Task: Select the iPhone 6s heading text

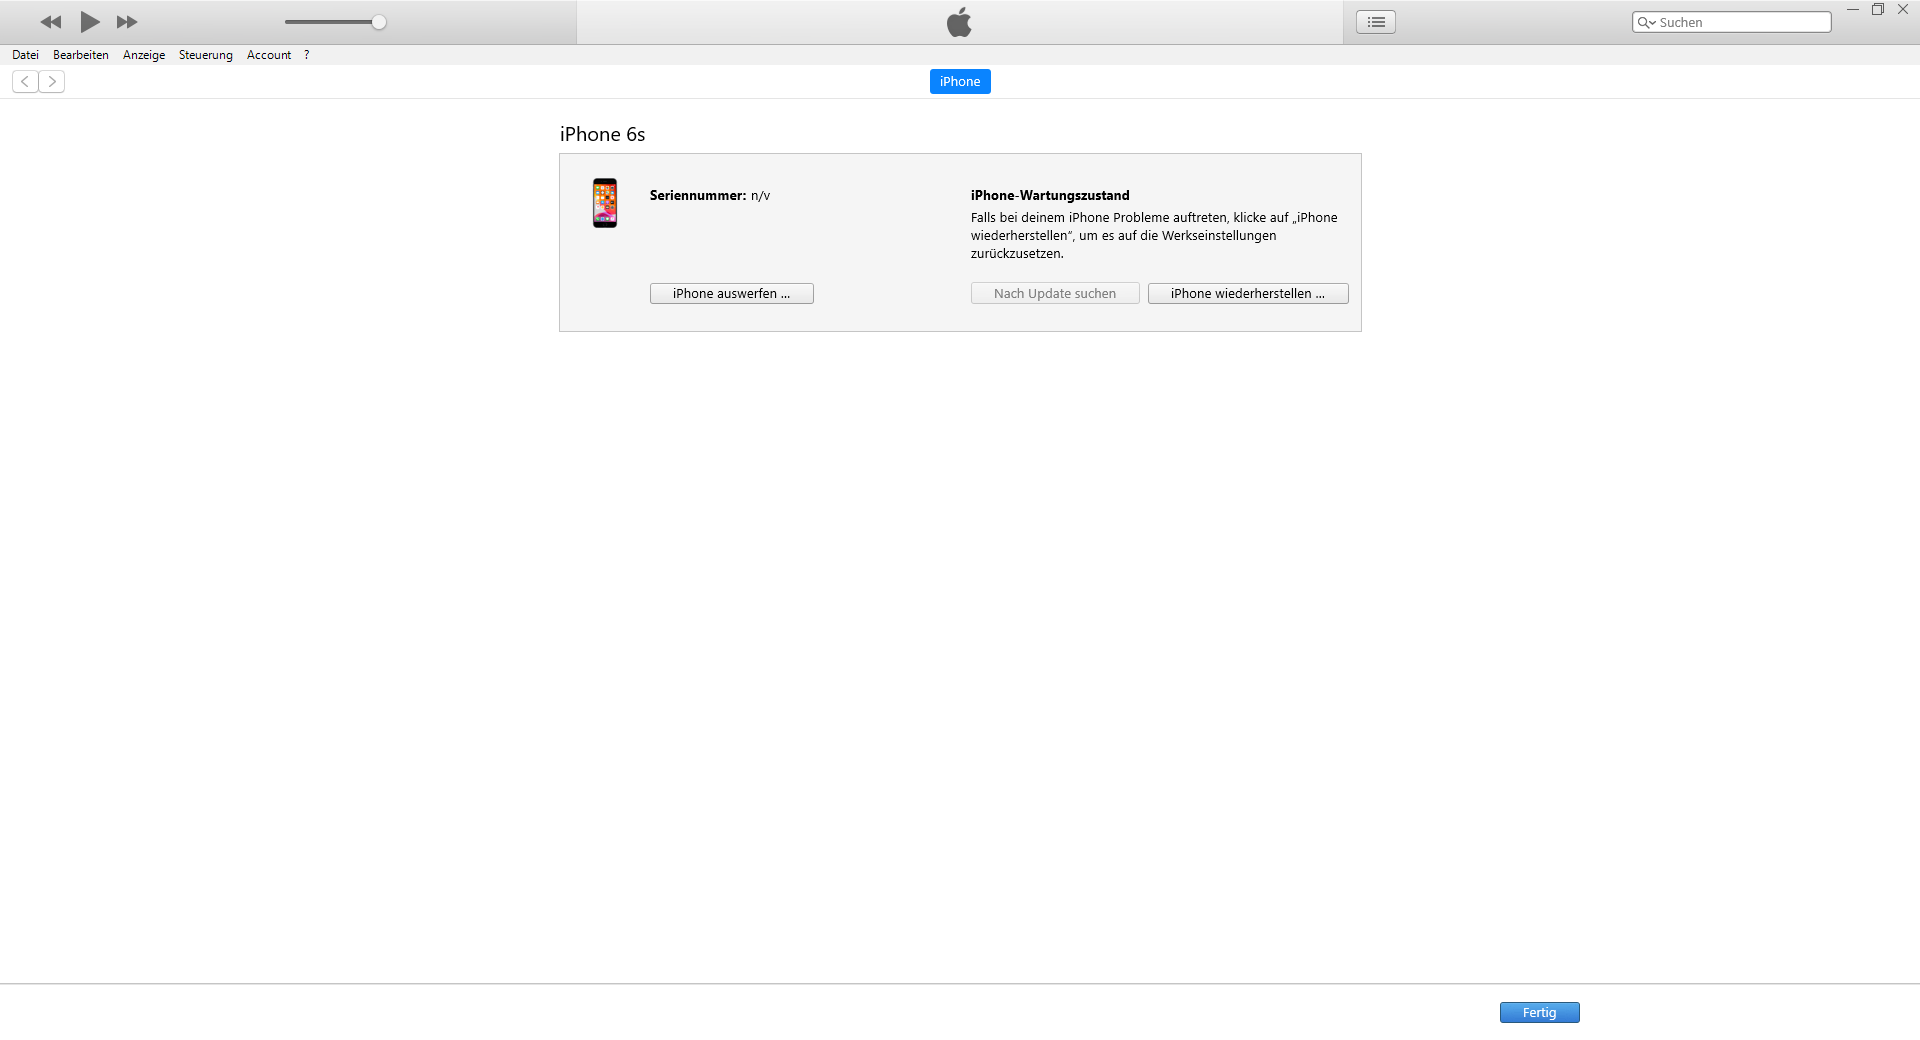Action: tap(602, 134)
